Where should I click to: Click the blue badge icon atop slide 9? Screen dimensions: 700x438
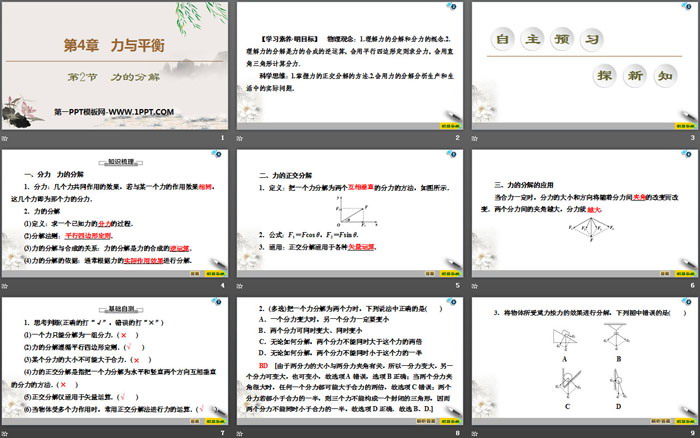coord(687,302)
